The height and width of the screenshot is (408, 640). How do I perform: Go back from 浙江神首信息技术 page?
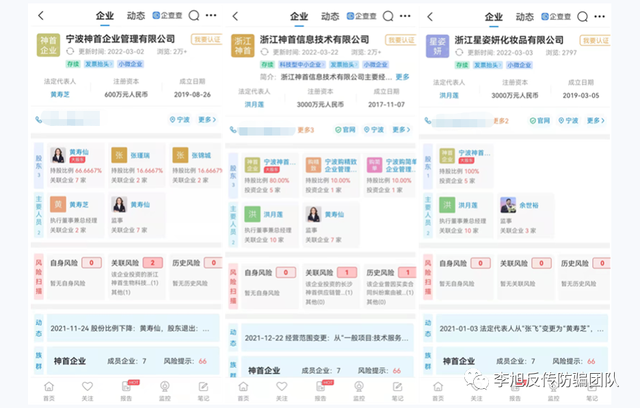235,16
